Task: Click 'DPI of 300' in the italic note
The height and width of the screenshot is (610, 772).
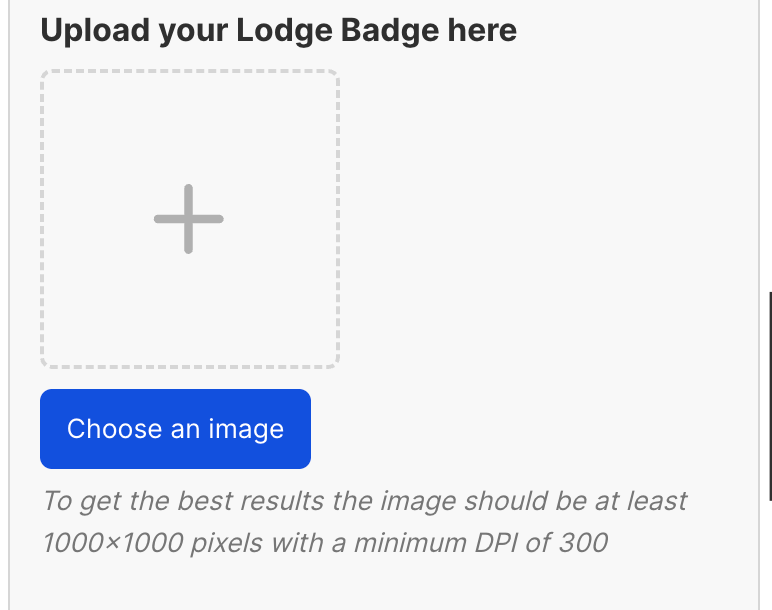Action: [x=541, y=543]
